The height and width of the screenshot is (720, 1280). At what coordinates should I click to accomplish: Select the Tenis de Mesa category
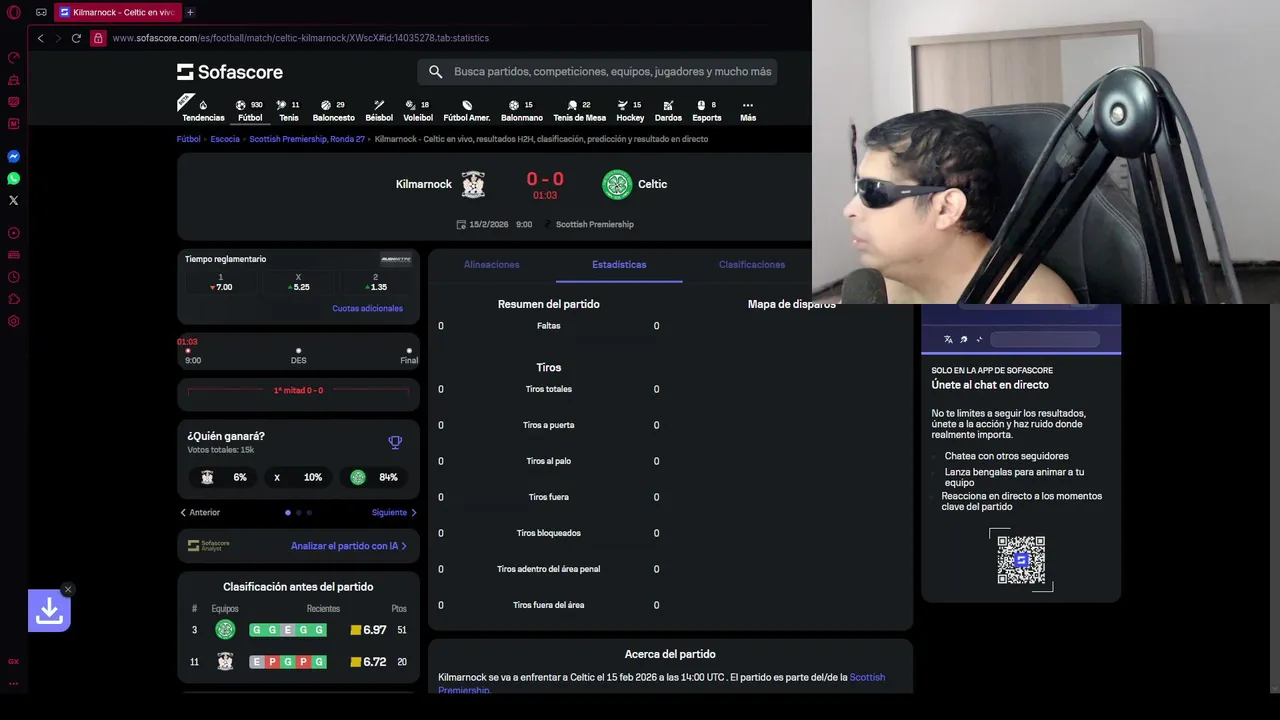[579, 110]
